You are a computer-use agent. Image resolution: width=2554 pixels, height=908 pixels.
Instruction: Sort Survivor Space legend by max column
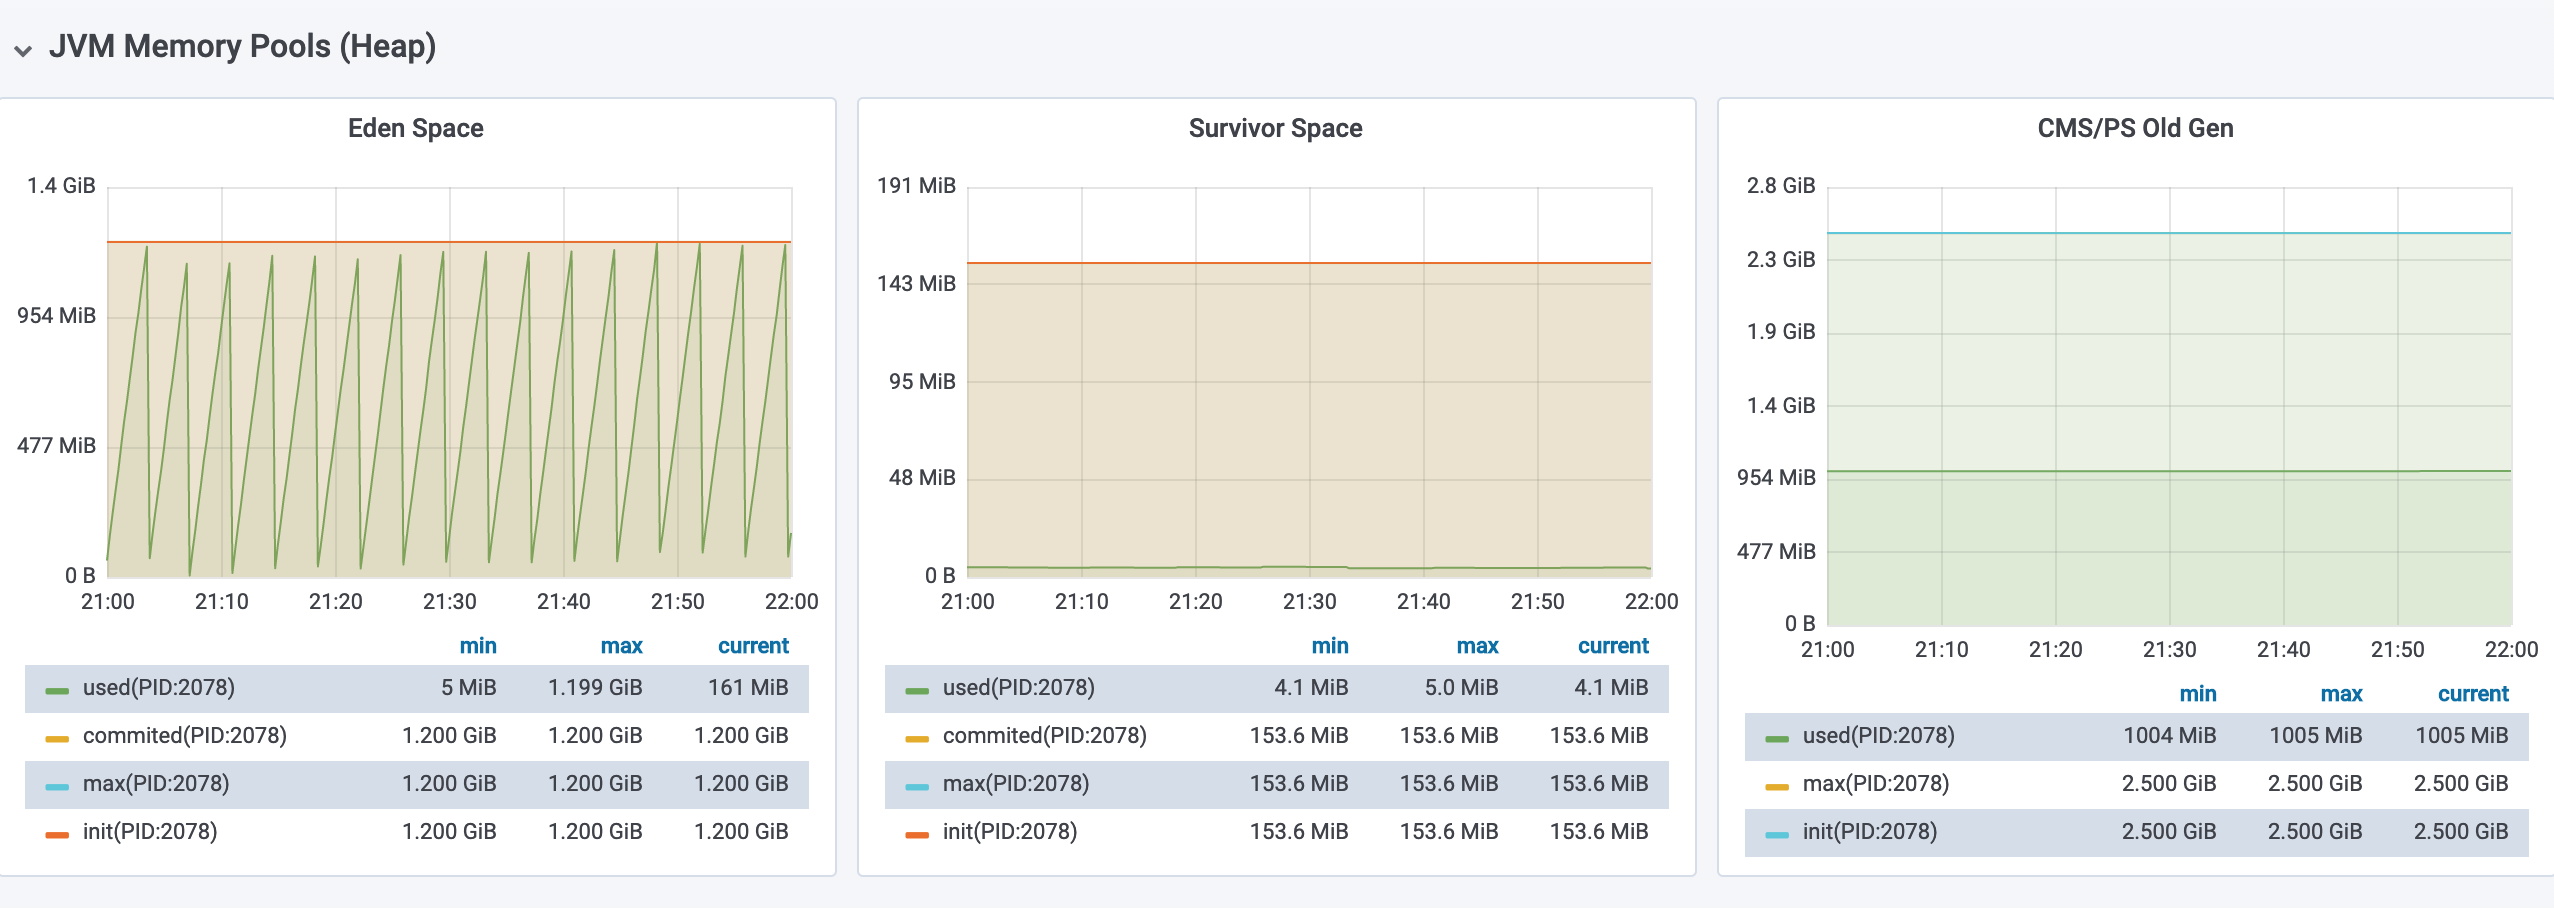pos(1477,646)
